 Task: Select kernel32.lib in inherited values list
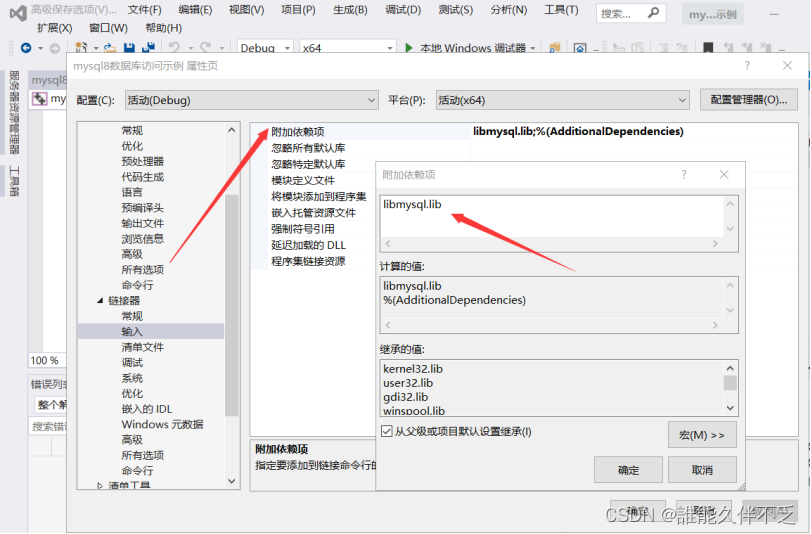413,368
